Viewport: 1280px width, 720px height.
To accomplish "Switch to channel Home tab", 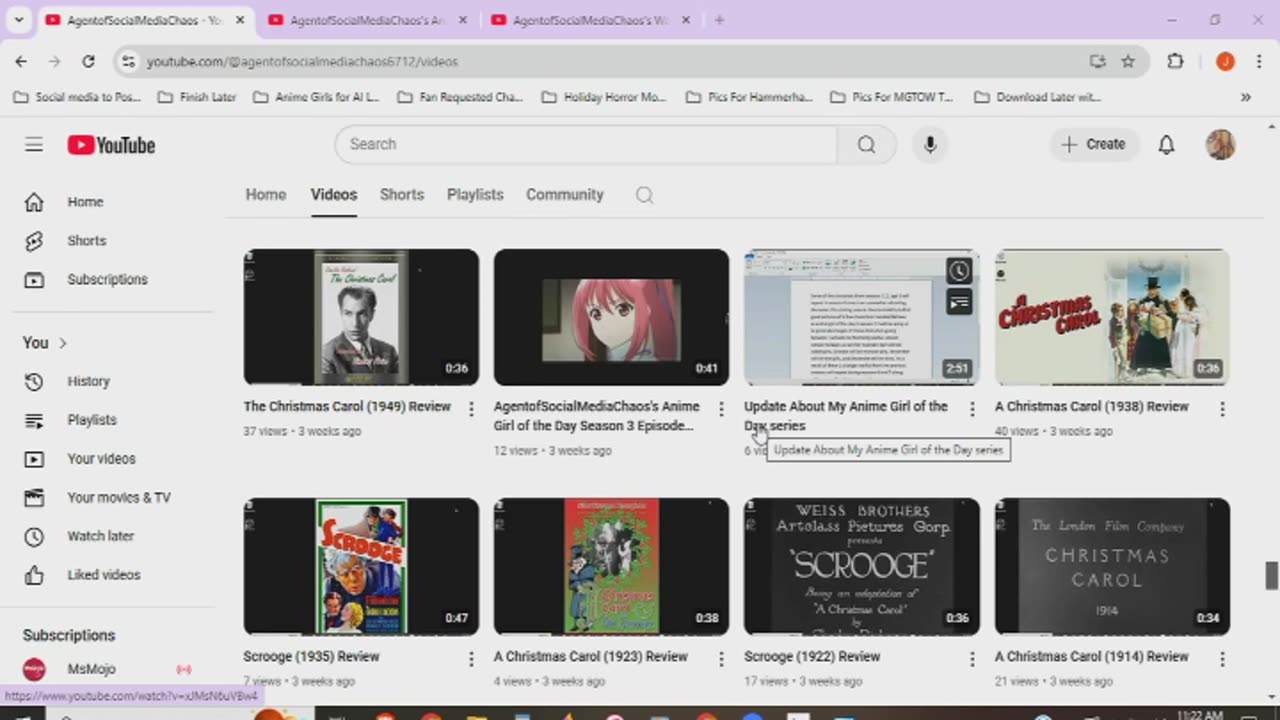I will click(266, 195).
